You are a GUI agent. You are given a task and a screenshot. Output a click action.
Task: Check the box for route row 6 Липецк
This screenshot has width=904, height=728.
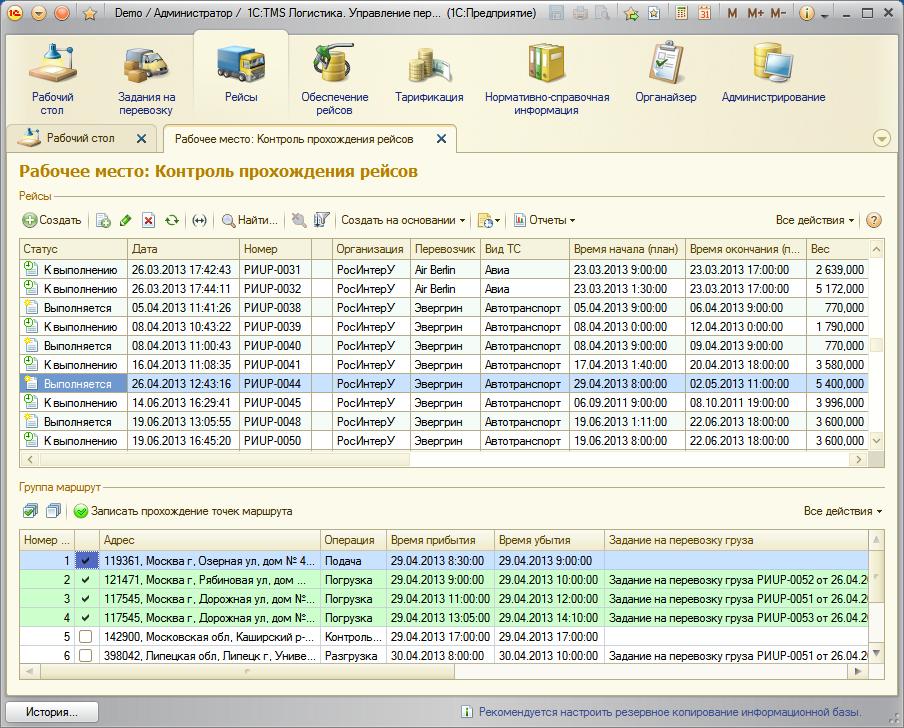(85, 656)
